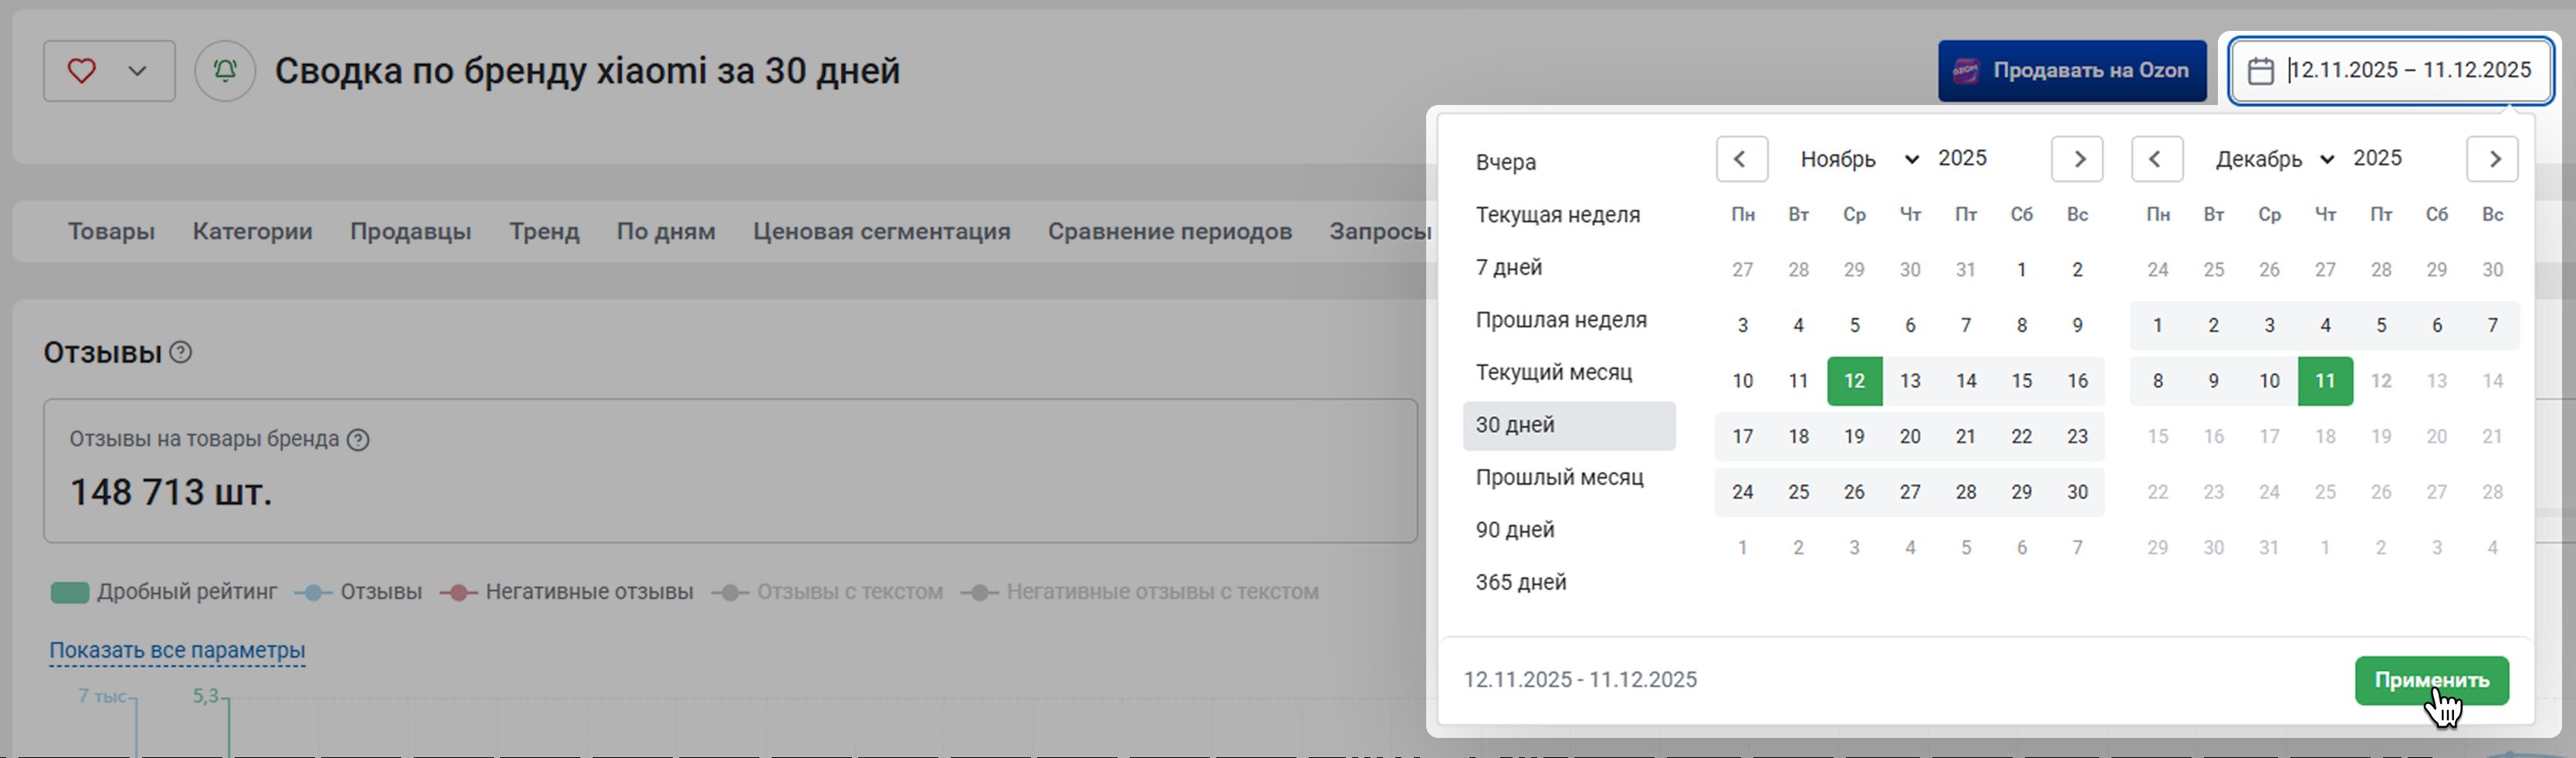
Task: Click help icon next to Отзывы heading
Action: click(181, 352)
